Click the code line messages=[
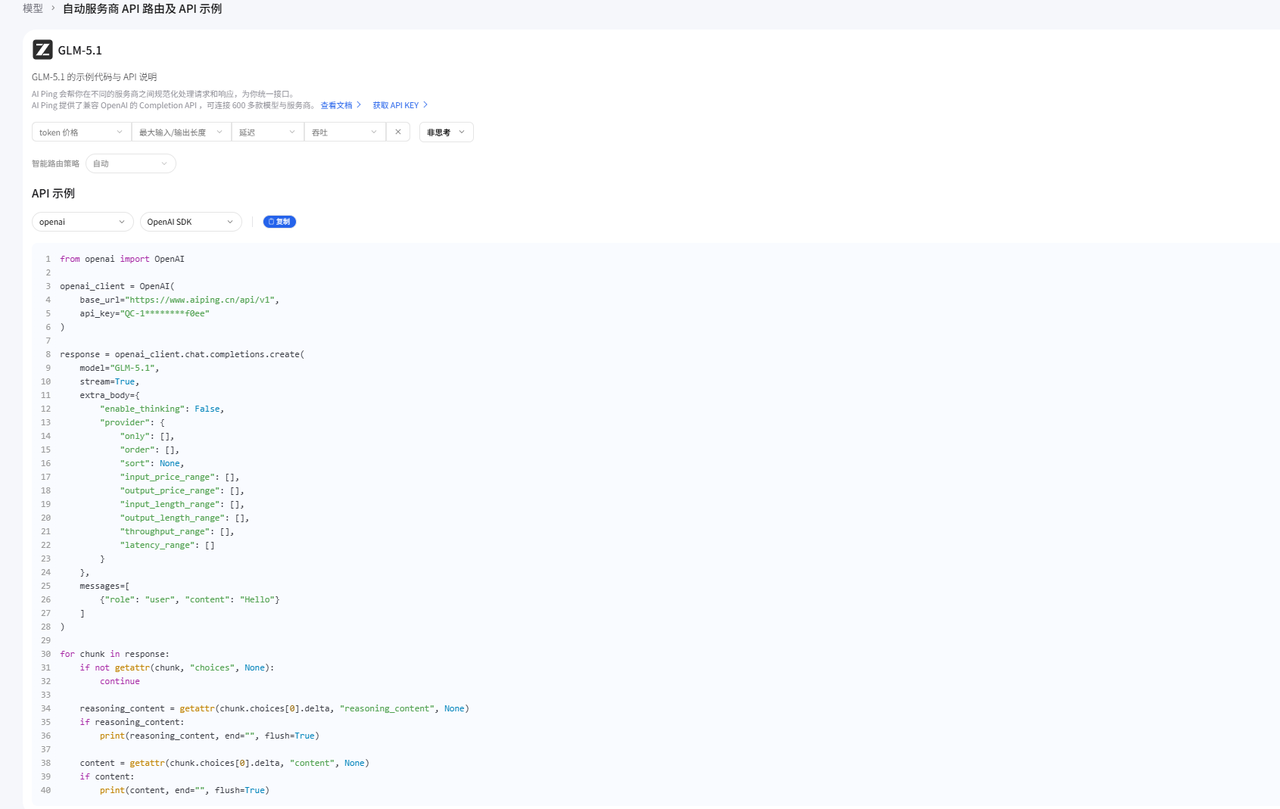This screenshot has height=809, width=1280. tap(104, 586)
